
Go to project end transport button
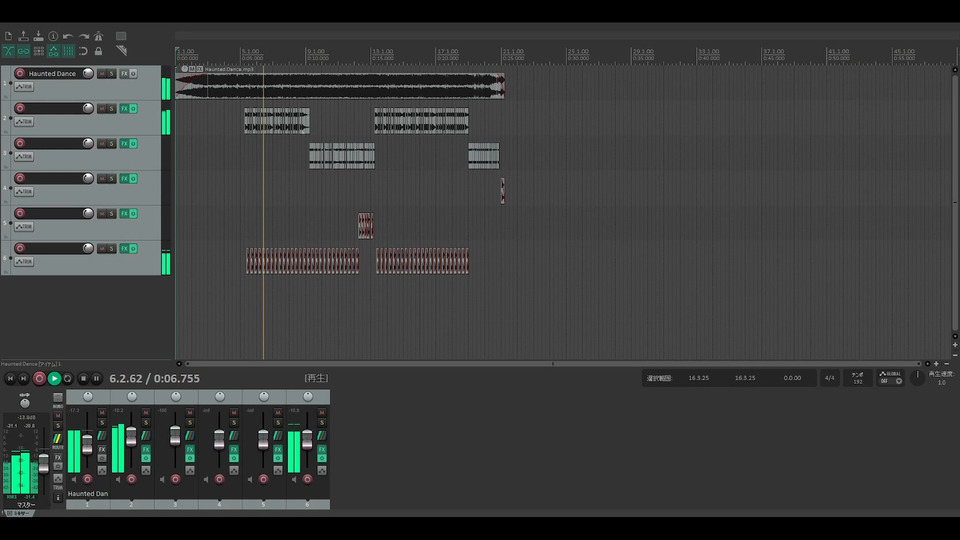pyautogui.click(x=23, y=378)
